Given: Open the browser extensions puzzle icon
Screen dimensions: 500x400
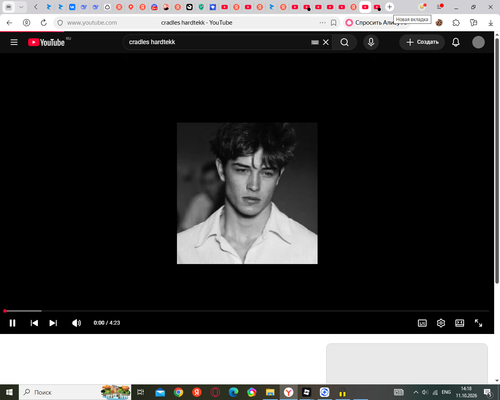Looking at the screenshot, I should 456,23.
